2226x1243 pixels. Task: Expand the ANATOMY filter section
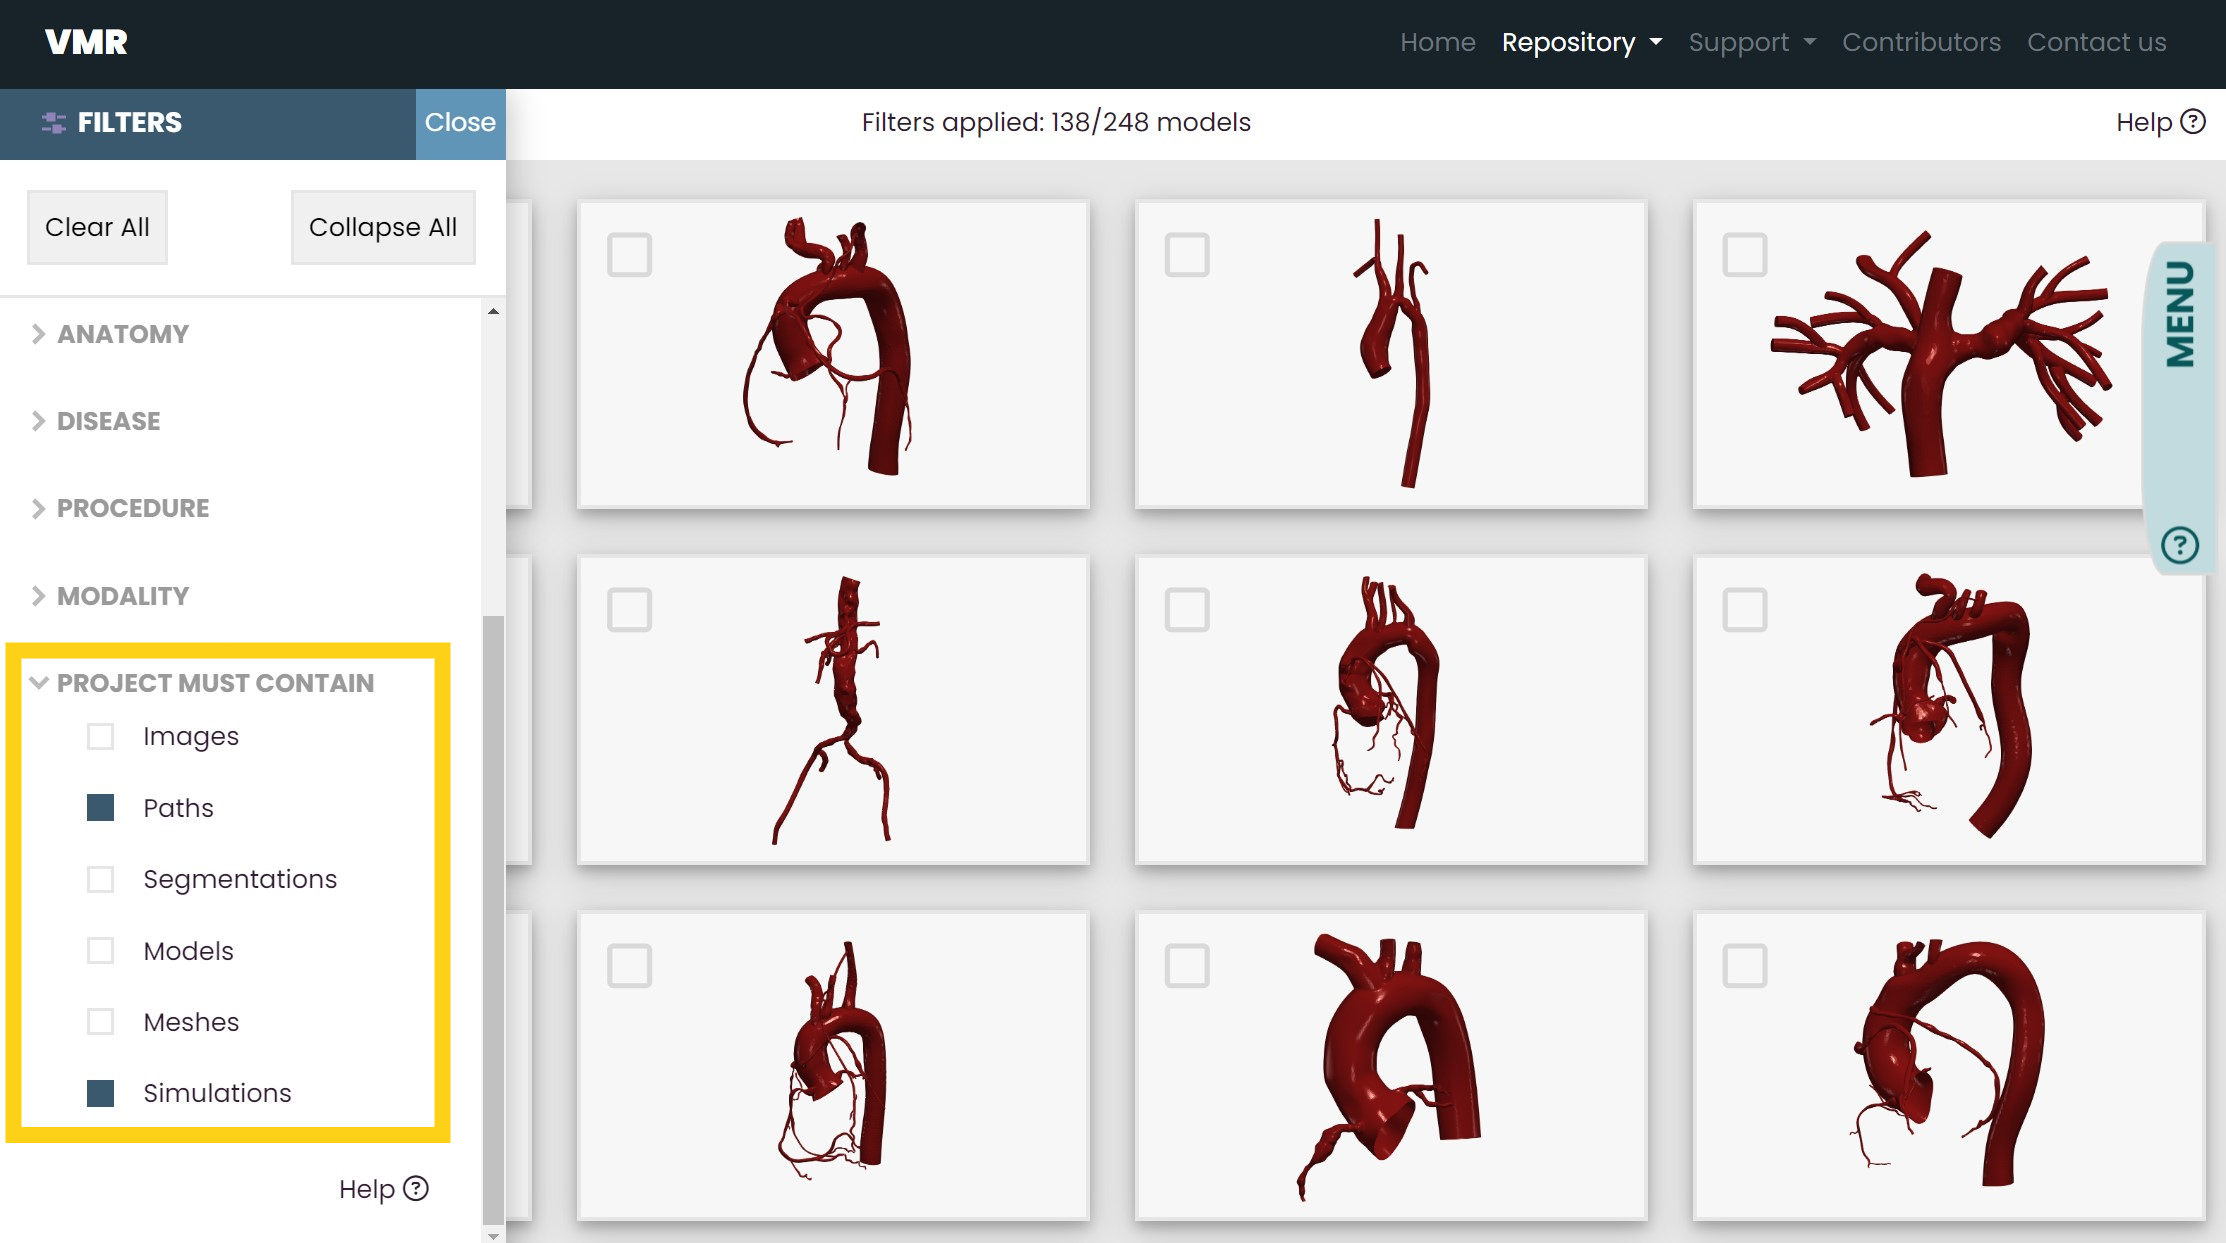pos(122,332)
